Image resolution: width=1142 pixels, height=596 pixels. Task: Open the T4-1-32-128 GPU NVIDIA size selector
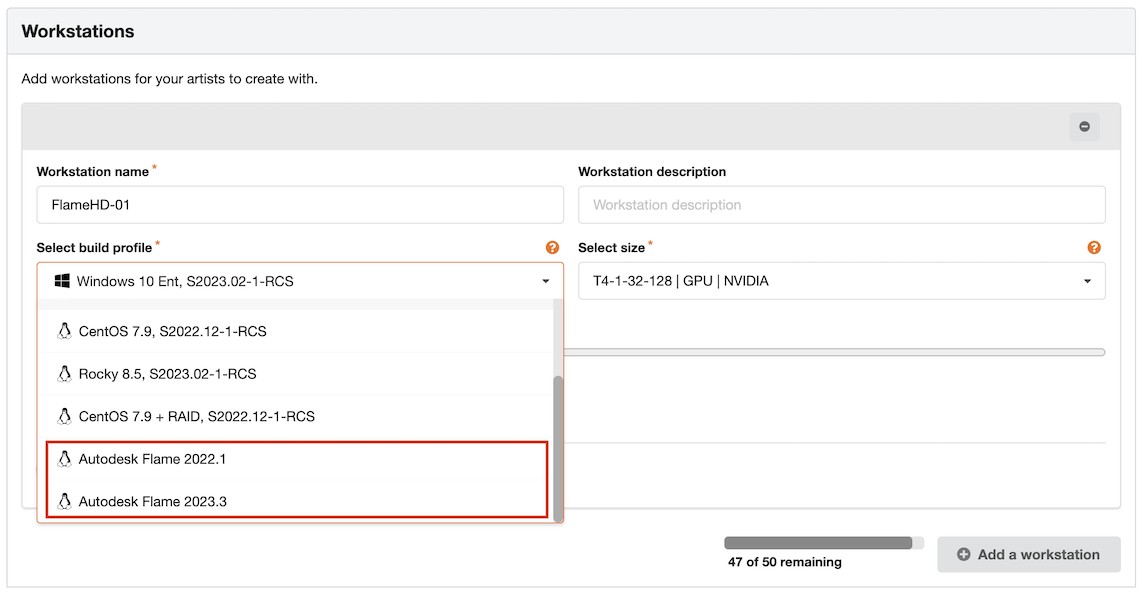pos(830,281)
